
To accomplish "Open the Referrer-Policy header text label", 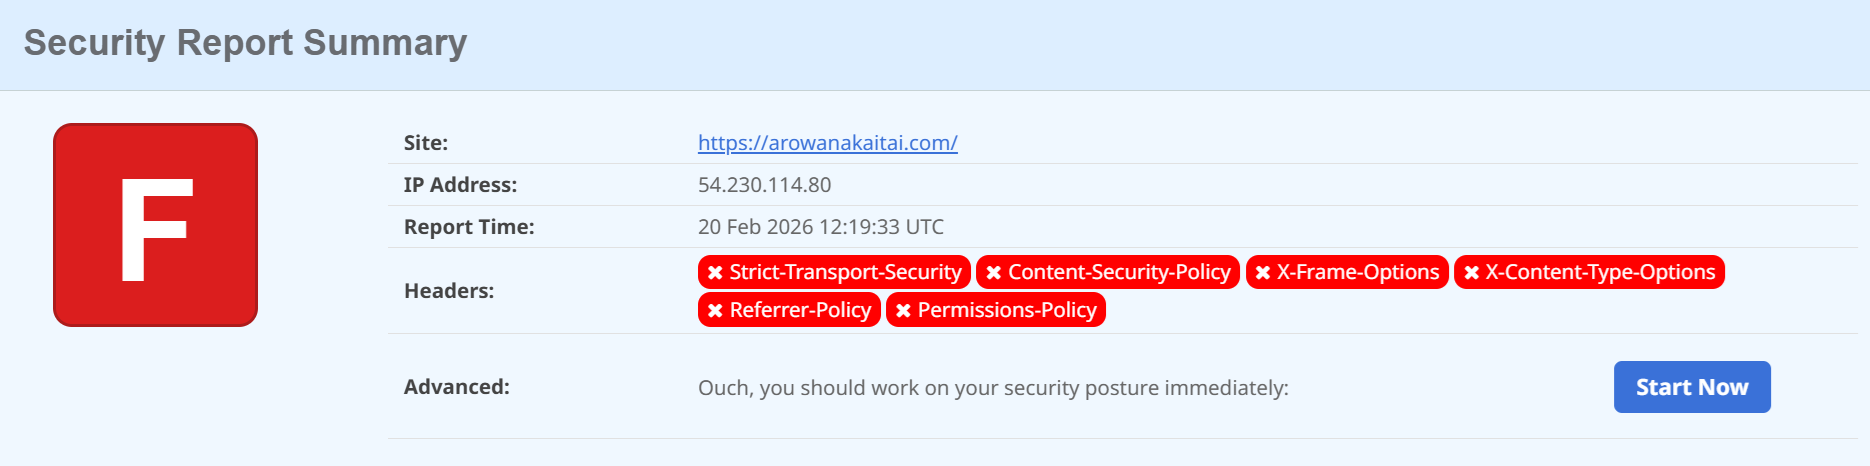I will 800,310.
